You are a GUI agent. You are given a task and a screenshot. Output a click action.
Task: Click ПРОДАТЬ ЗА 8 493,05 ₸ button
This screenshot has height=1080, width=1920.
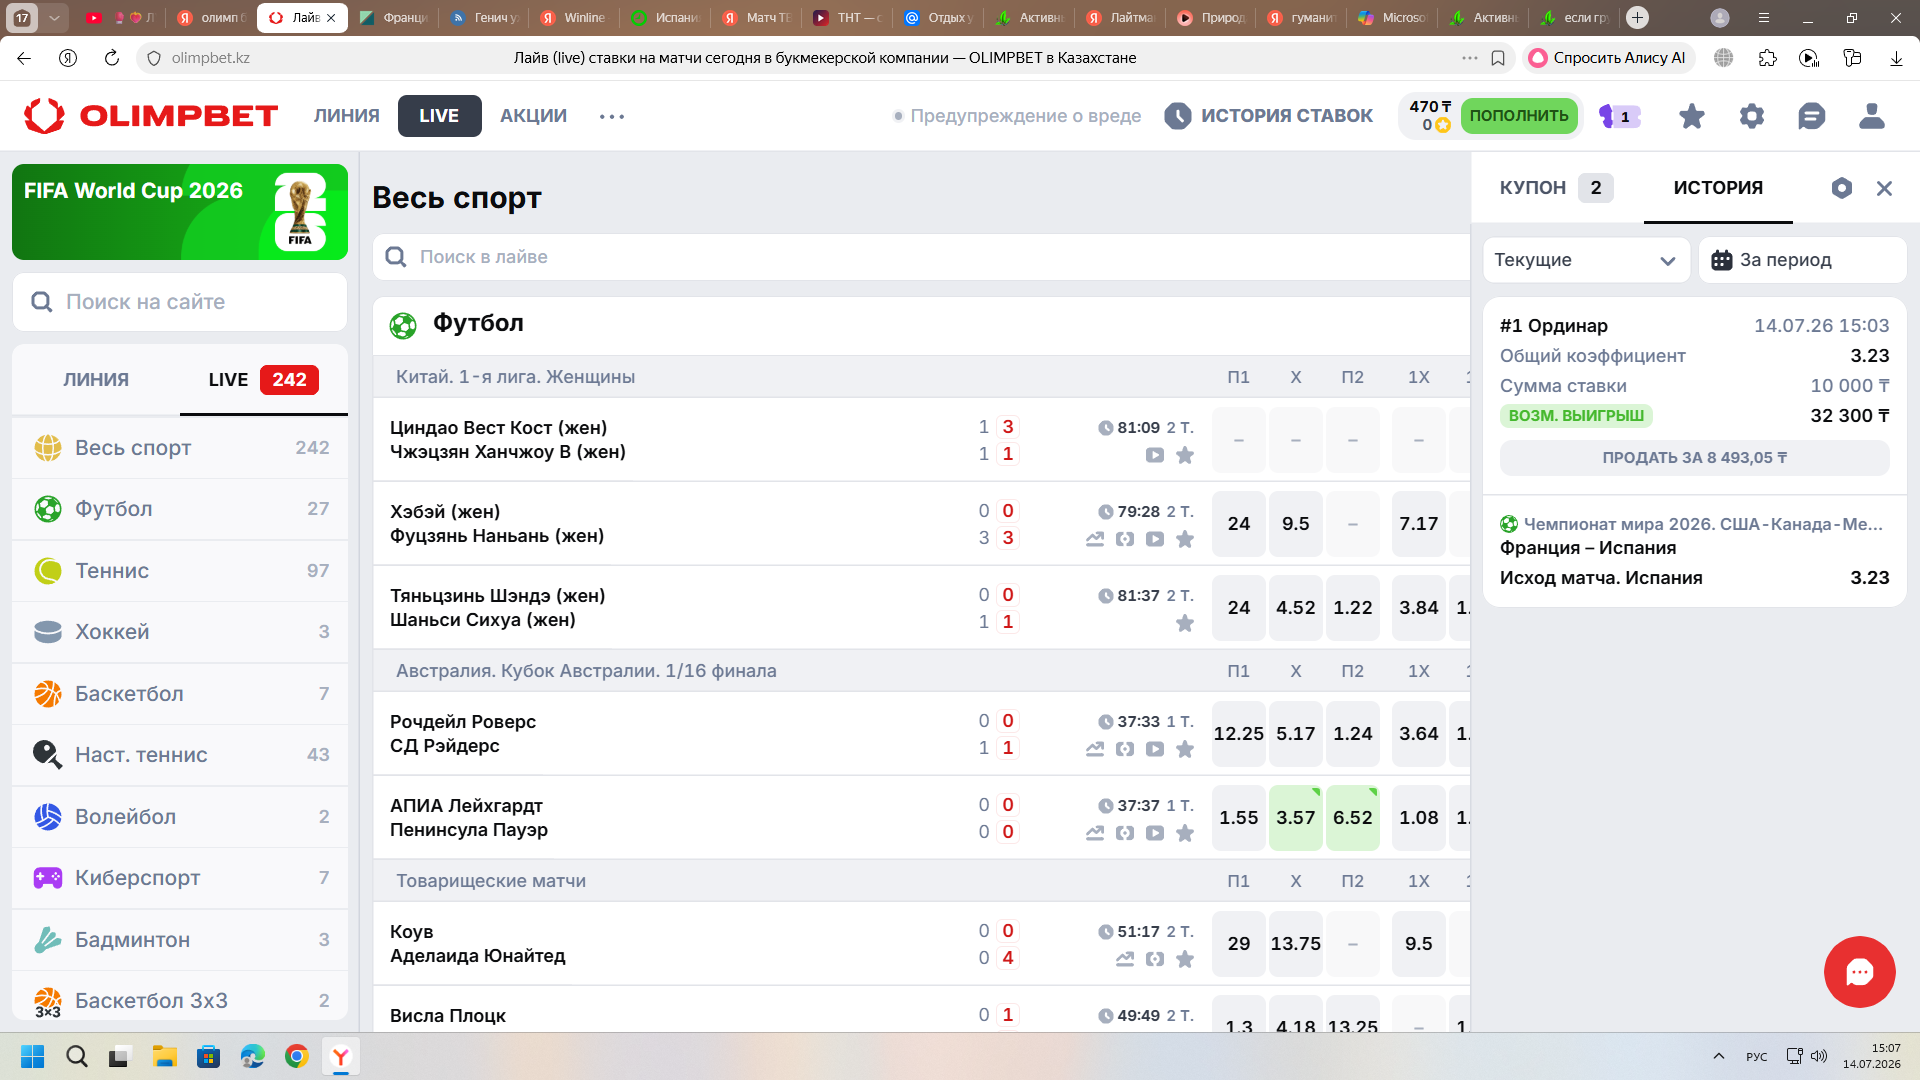tap(1694, 458)
